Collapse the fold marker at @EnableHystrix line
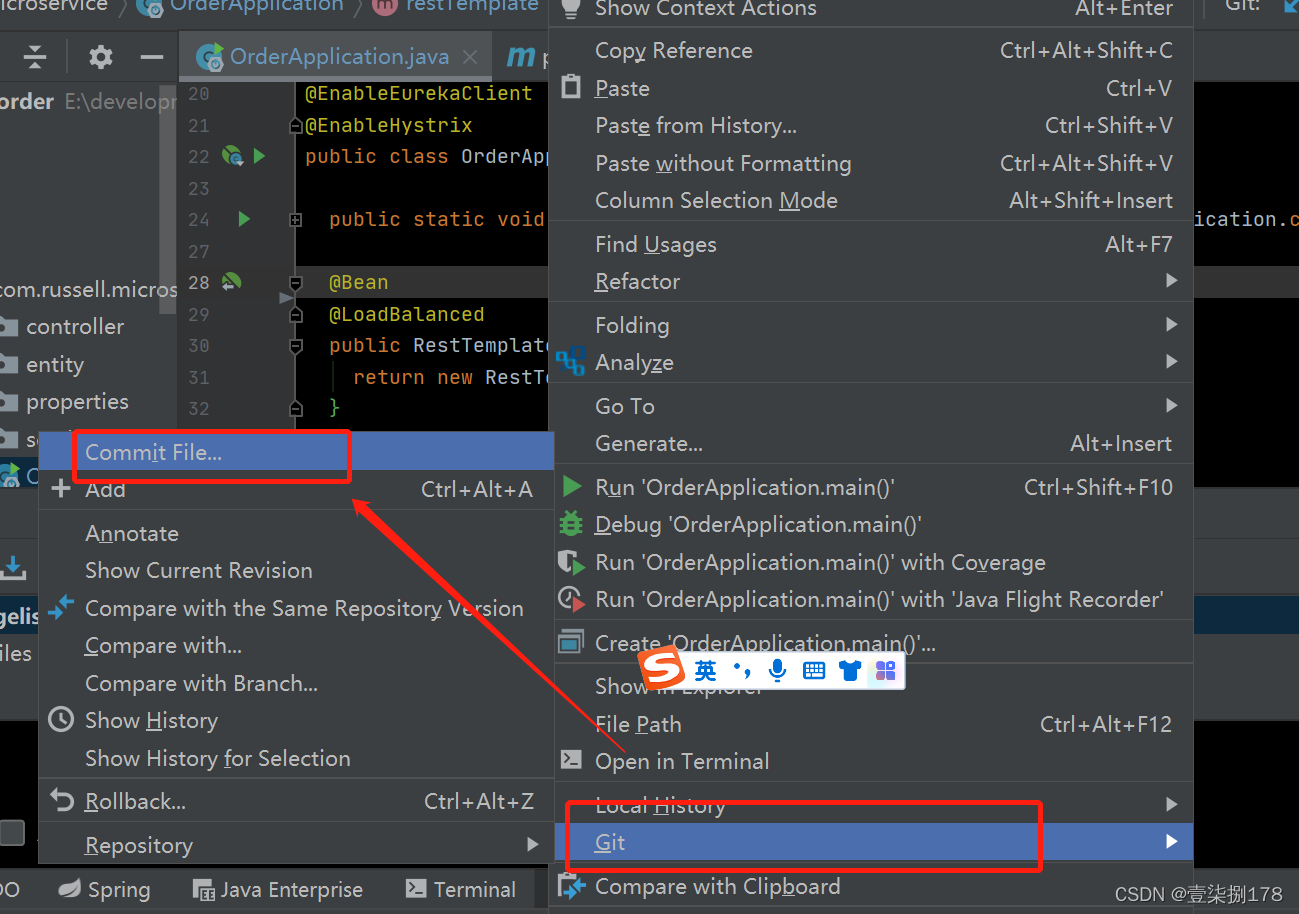Image resolution: width=1299 pixels, height=914 pixels. pyautogui.click(x=295, y=126)
